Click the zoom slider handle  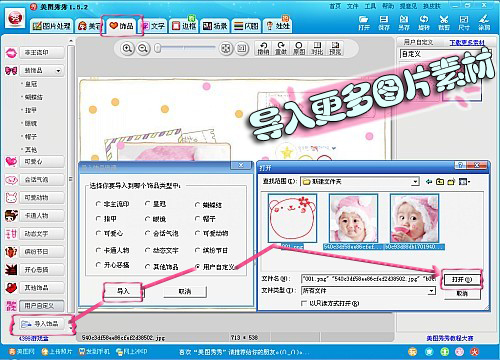click(158, 49)
